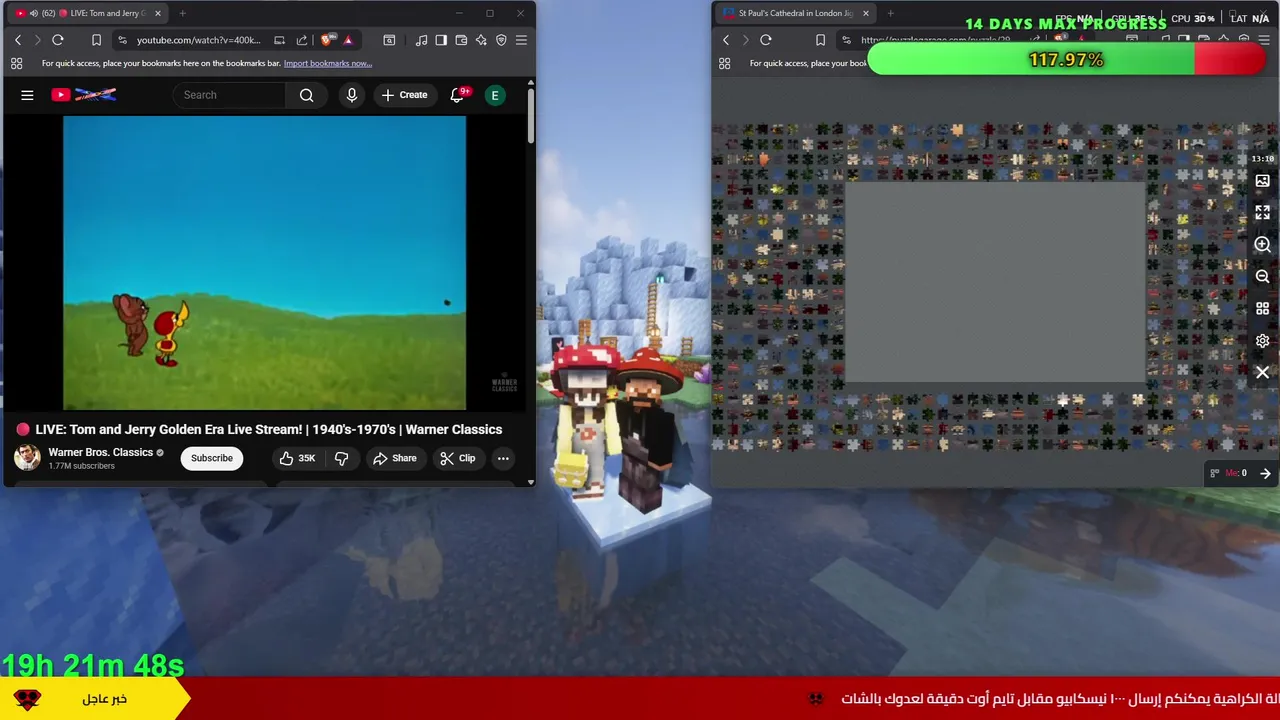Open the YouTube Create button
1280x720 pixels.
(x=404, y=95)
